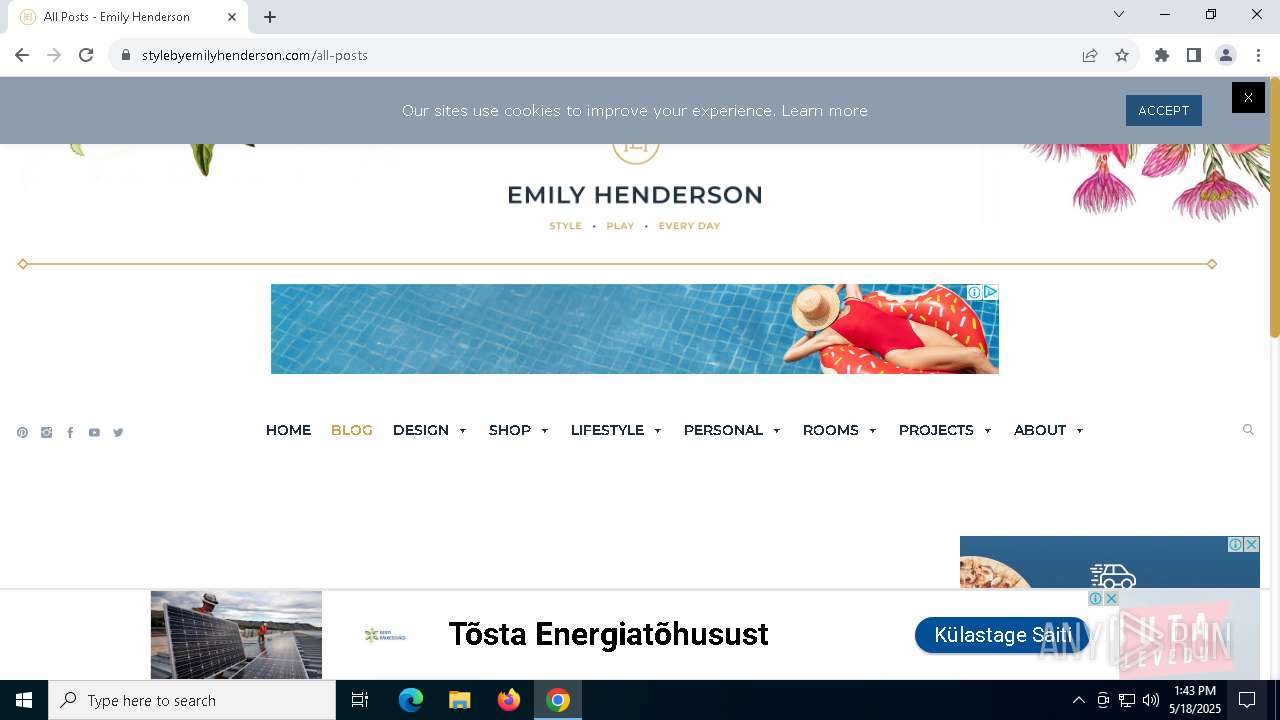
Task: Close the right sidebar delivery ad
Action: [x=1252, y=545]
